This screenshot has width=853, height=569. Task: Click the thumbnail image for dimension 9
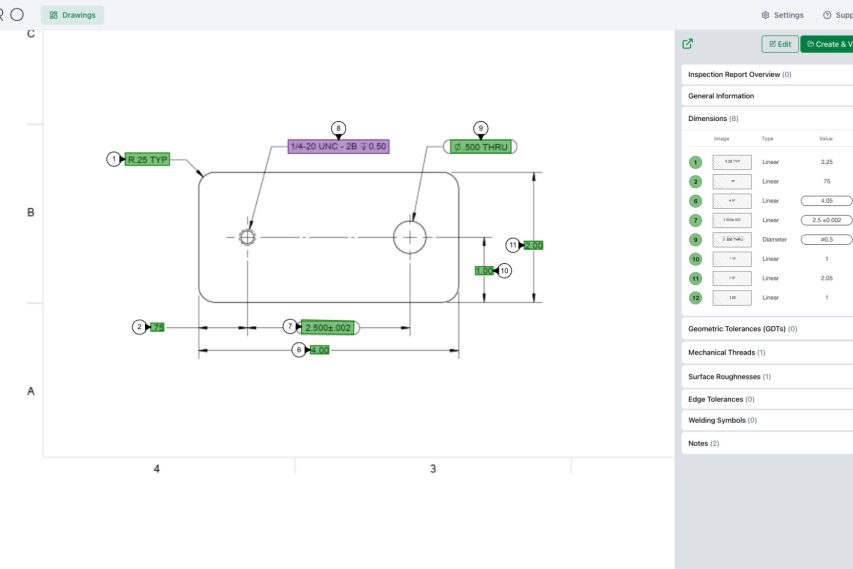tap(732, 240)
